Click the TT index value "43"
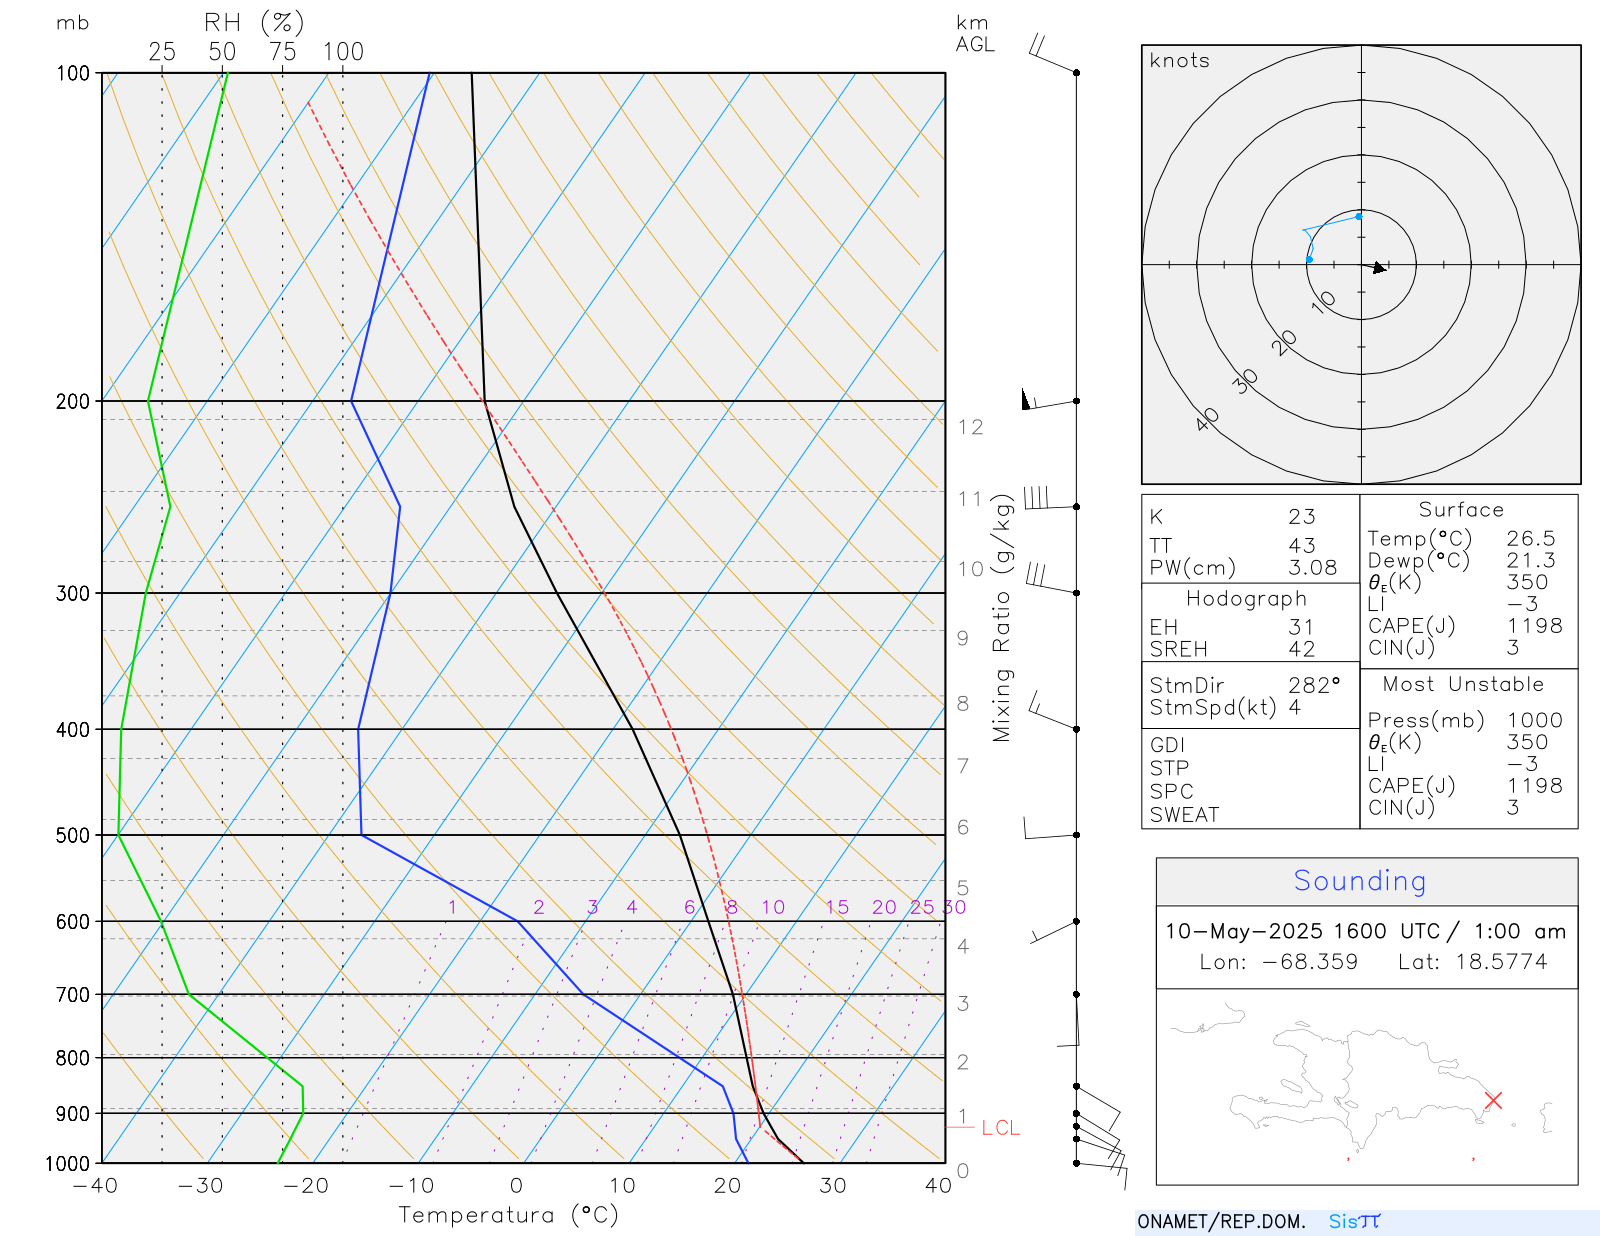 (1301, 545)
